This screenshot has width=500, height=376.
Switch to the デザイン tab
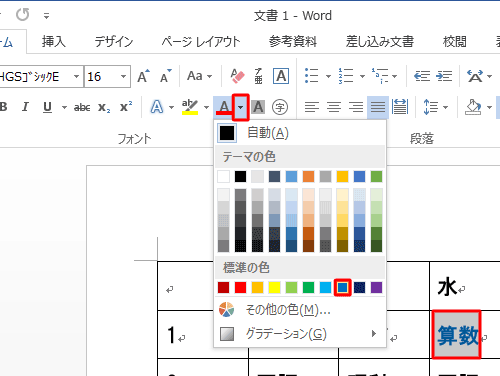pyautogui.click(x=114, y=42)
